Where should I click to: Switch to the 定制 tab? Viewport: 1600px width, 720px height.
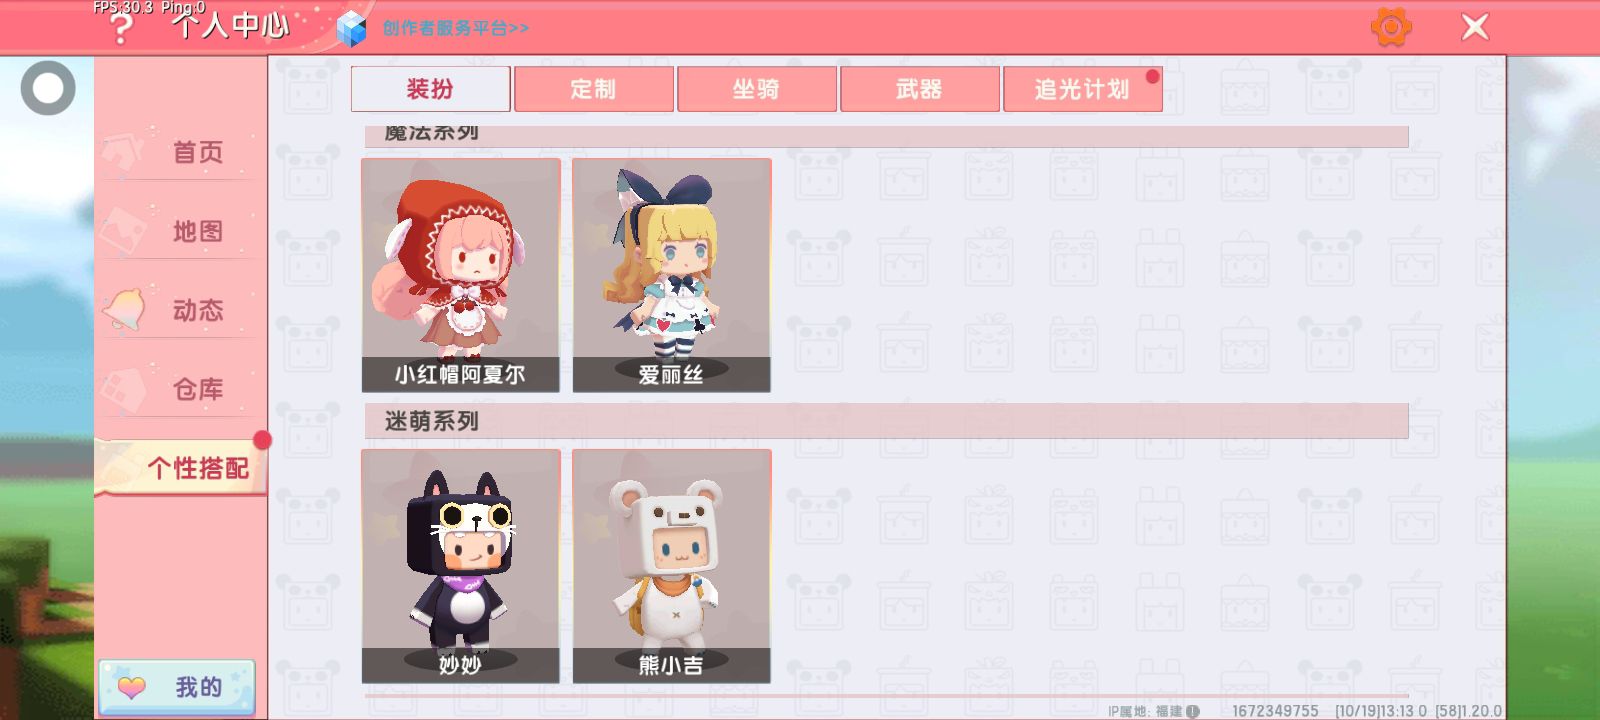pos(593,89)
